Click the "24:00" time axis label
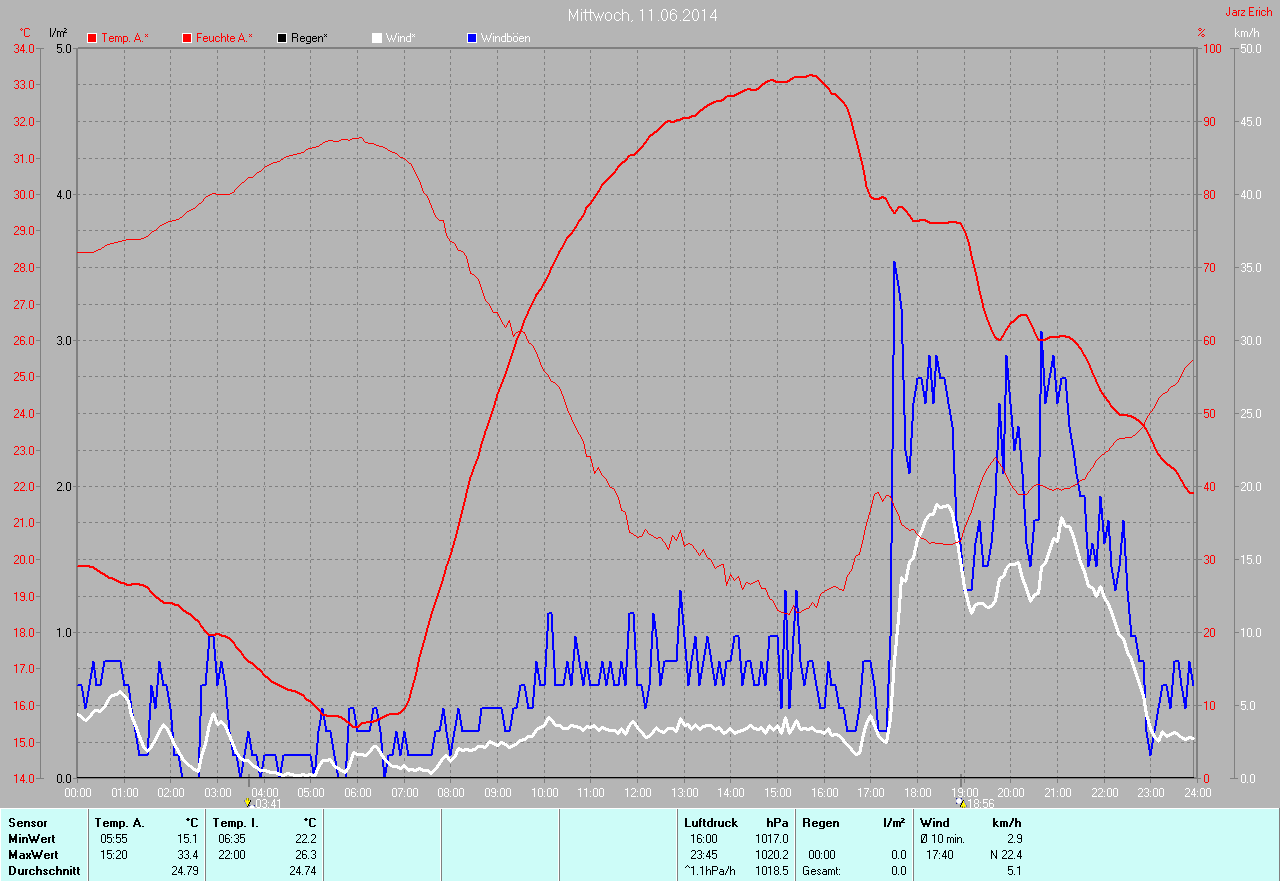 click(x=1197, y=793)
